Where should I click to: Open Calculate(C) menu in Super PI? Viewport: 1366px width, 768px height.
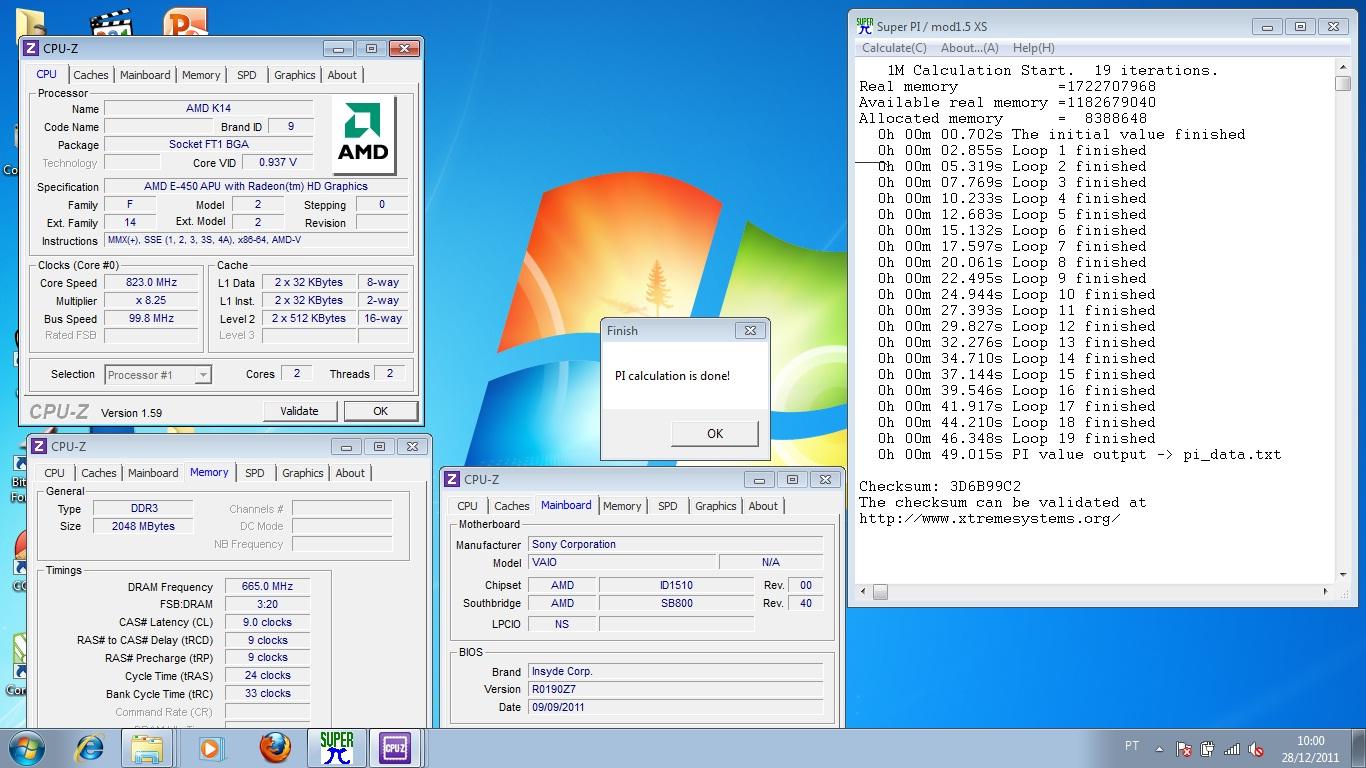click(x=894, y=48)
